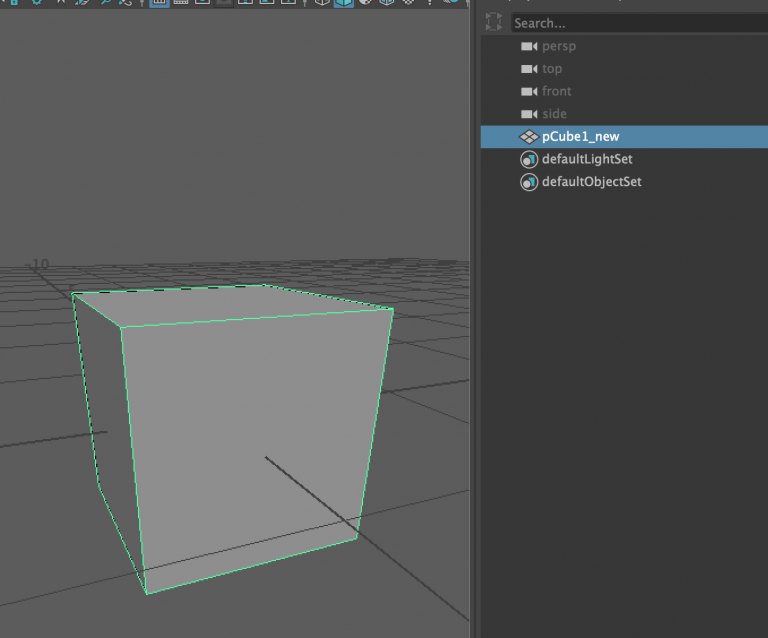The image size is (768, 638).
Task: Click the filter icon left of Search
Action: (x=494, y=22)
